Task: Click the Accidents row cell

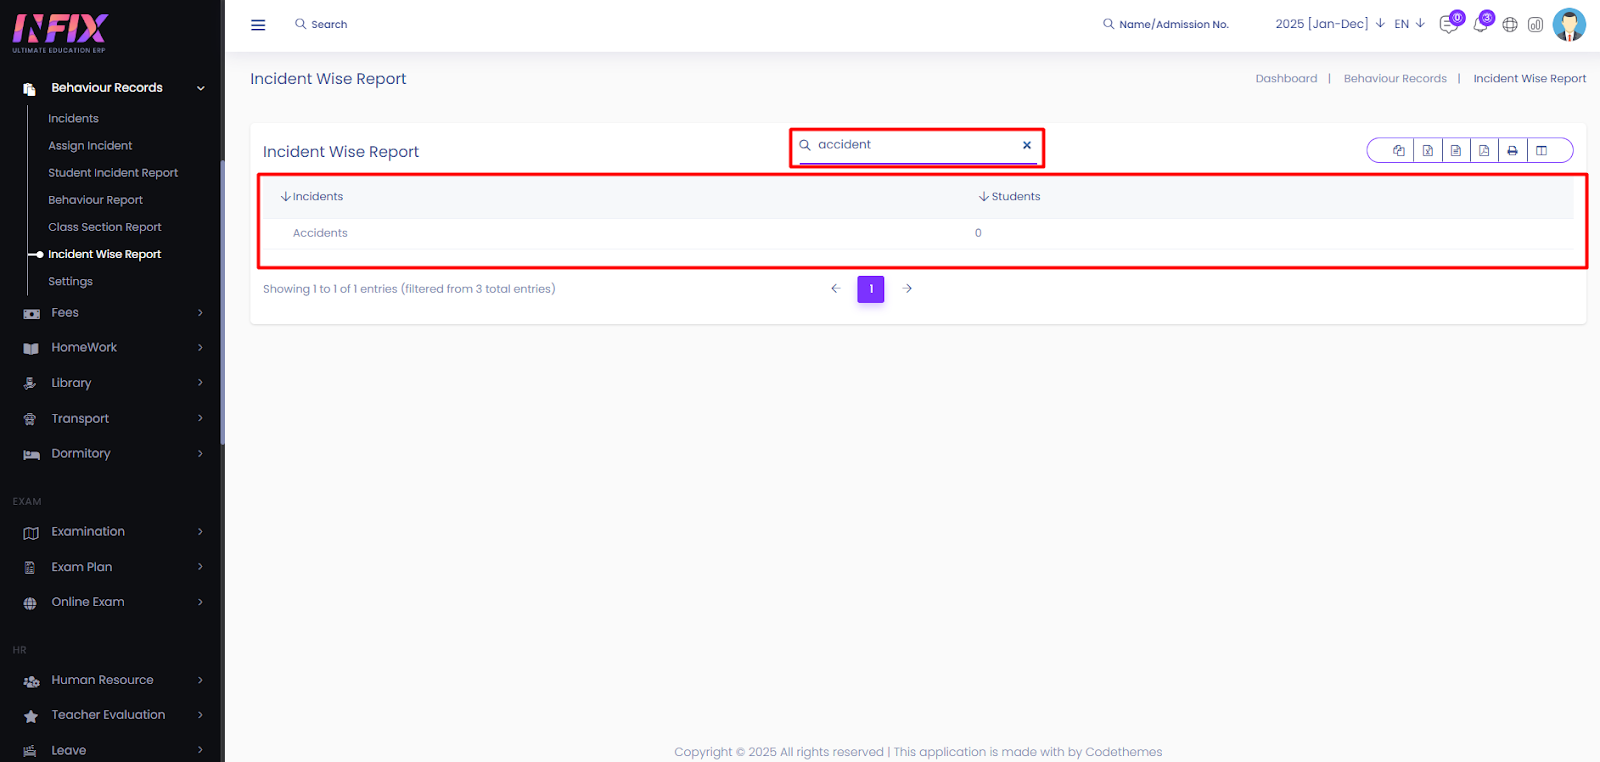Action: [x=320, y=233]
